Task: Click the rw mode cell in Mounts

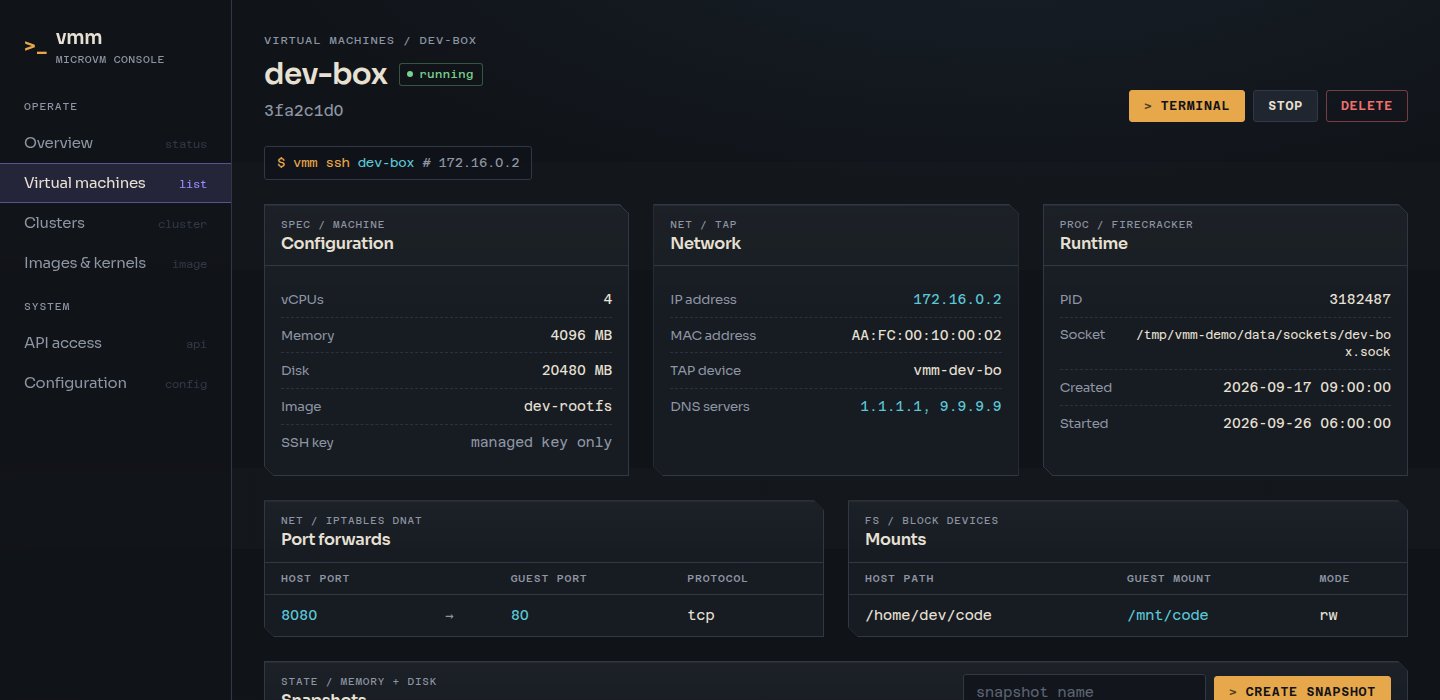Action: pos(1329,615)
